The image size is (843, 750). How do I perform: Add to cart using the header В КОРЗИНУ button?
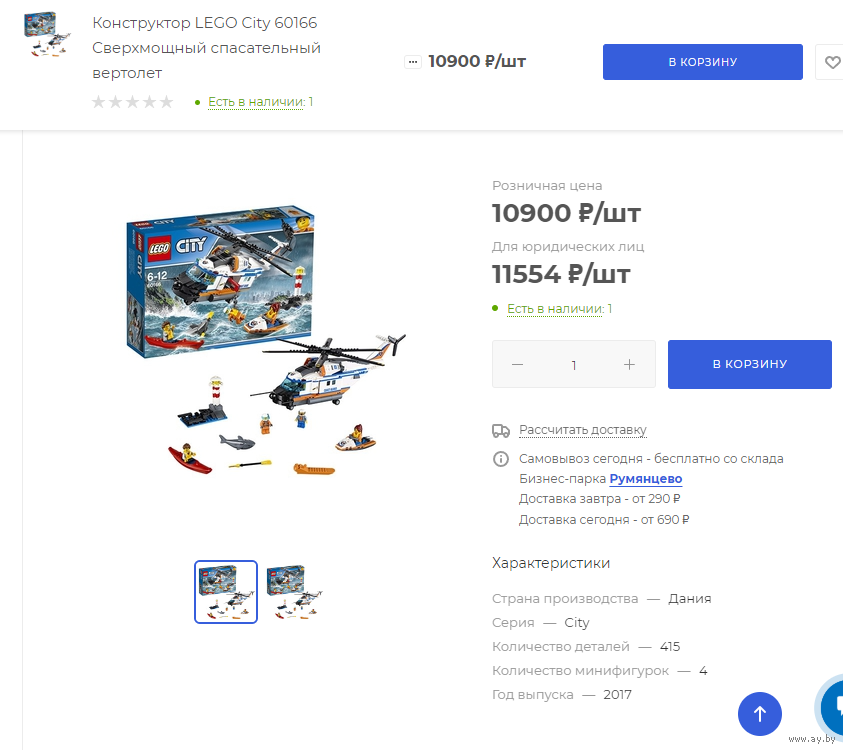tap(702, 62)
